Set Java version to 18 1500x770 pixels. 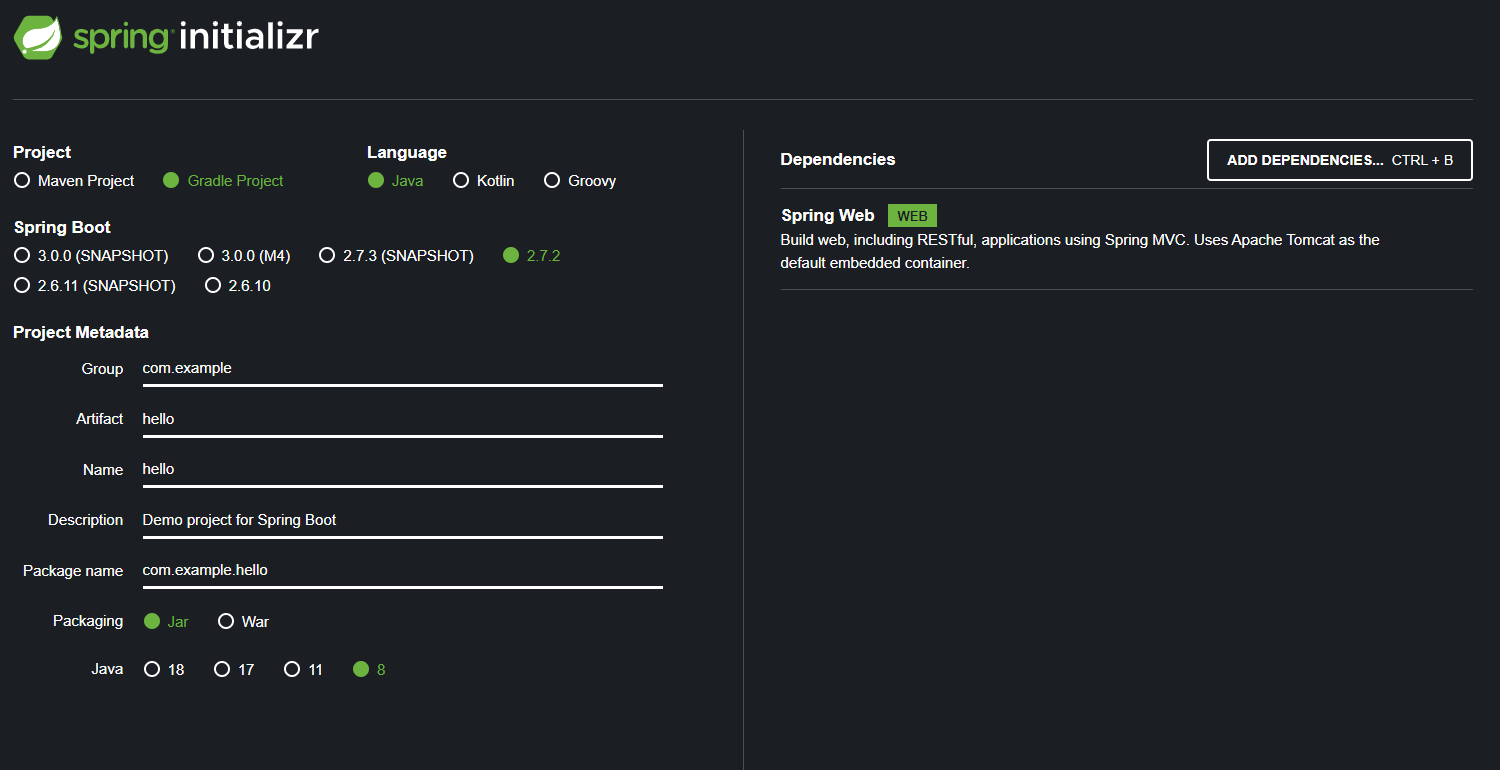[x=164, y=670]
